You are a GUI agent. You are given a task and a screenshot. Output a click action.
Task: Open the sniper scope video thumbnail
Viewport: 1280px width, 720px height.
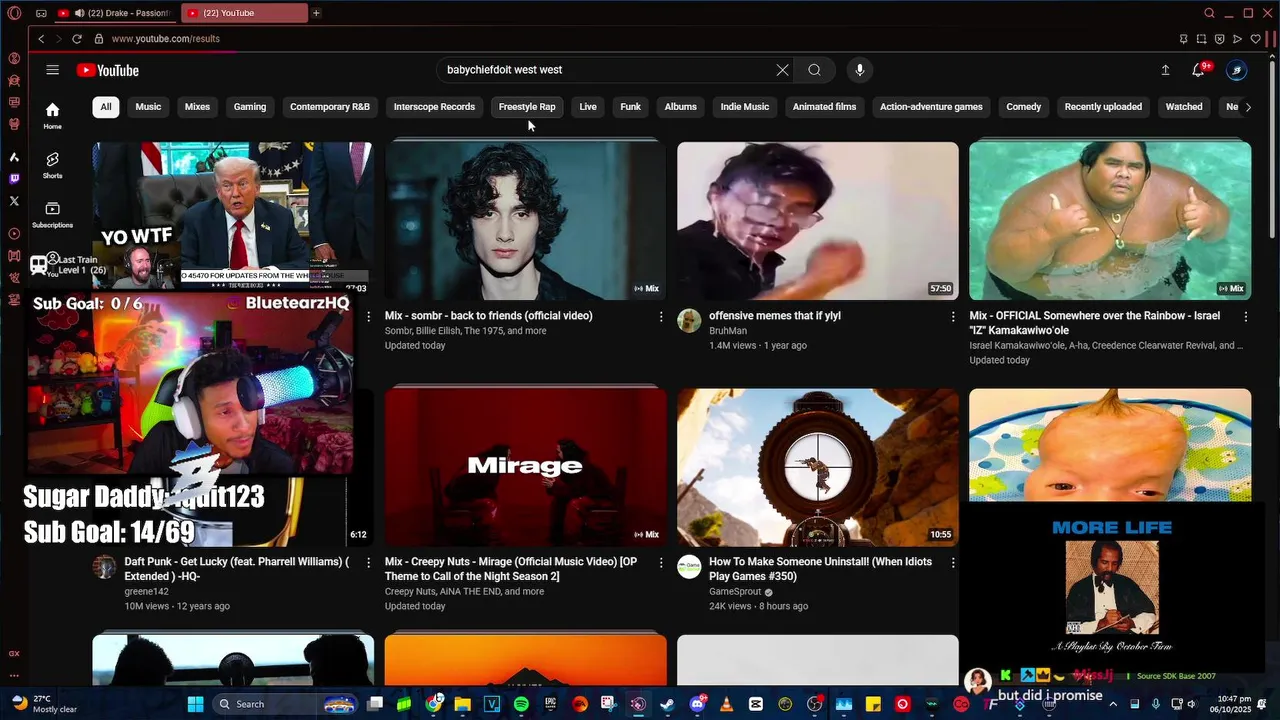point(817,467)
